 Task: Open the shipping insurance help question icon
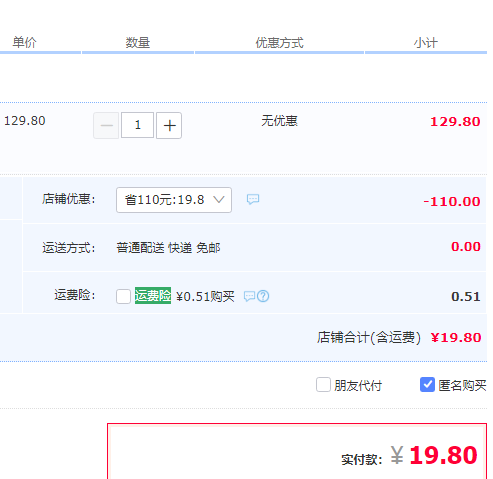tap(263, 296)
